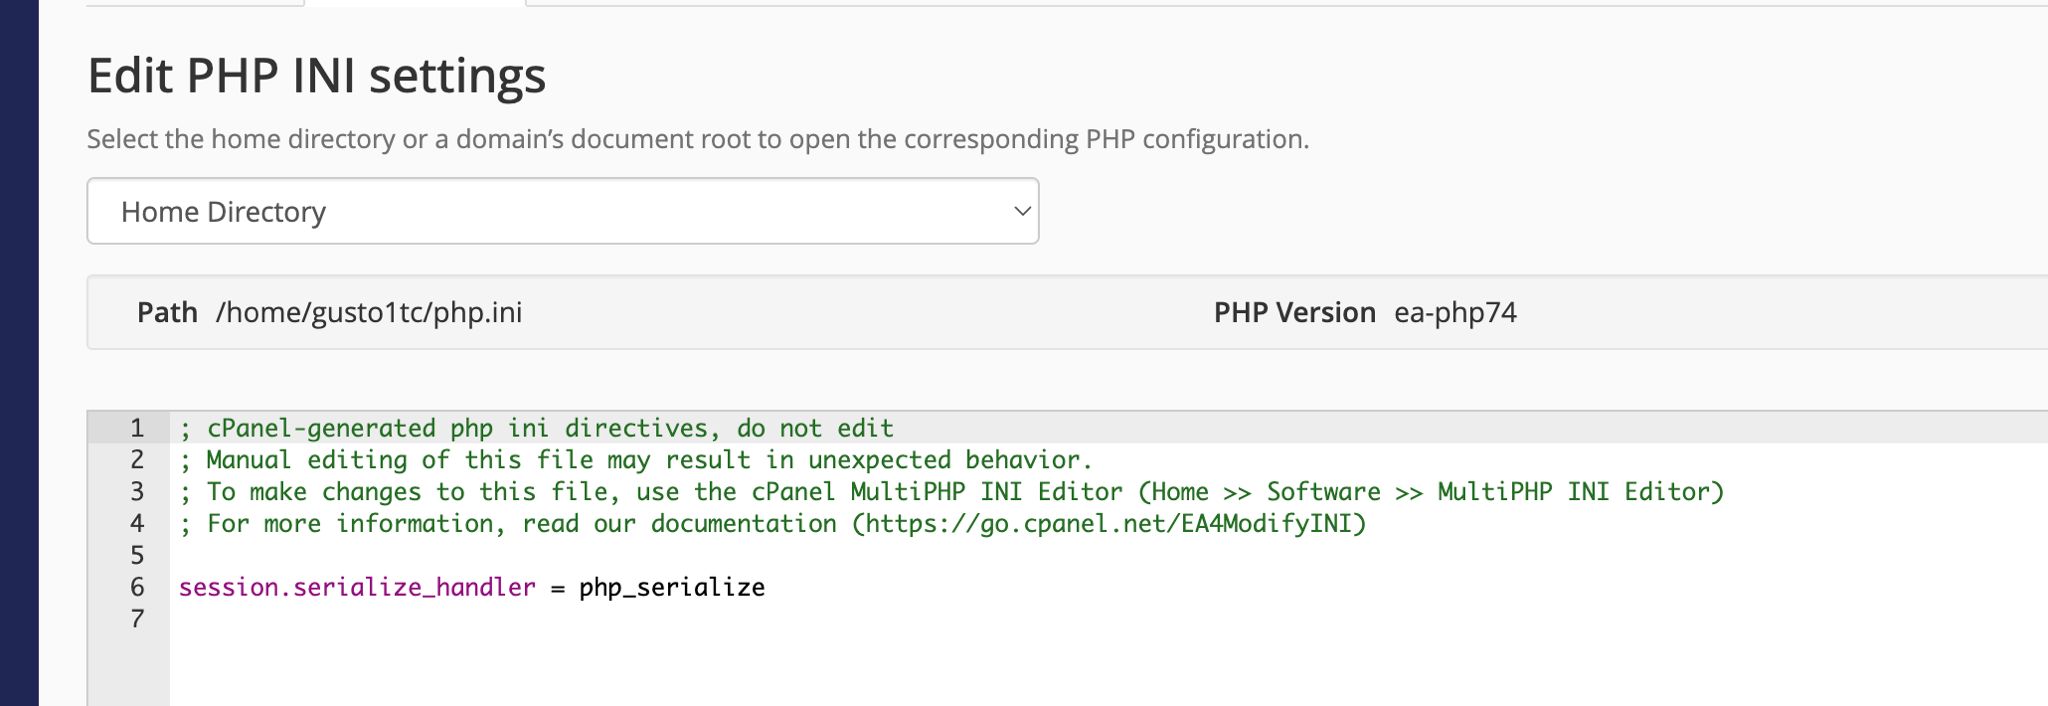Click line number 6 in the gutter
Screen dimensions: 2048x706
137,587
